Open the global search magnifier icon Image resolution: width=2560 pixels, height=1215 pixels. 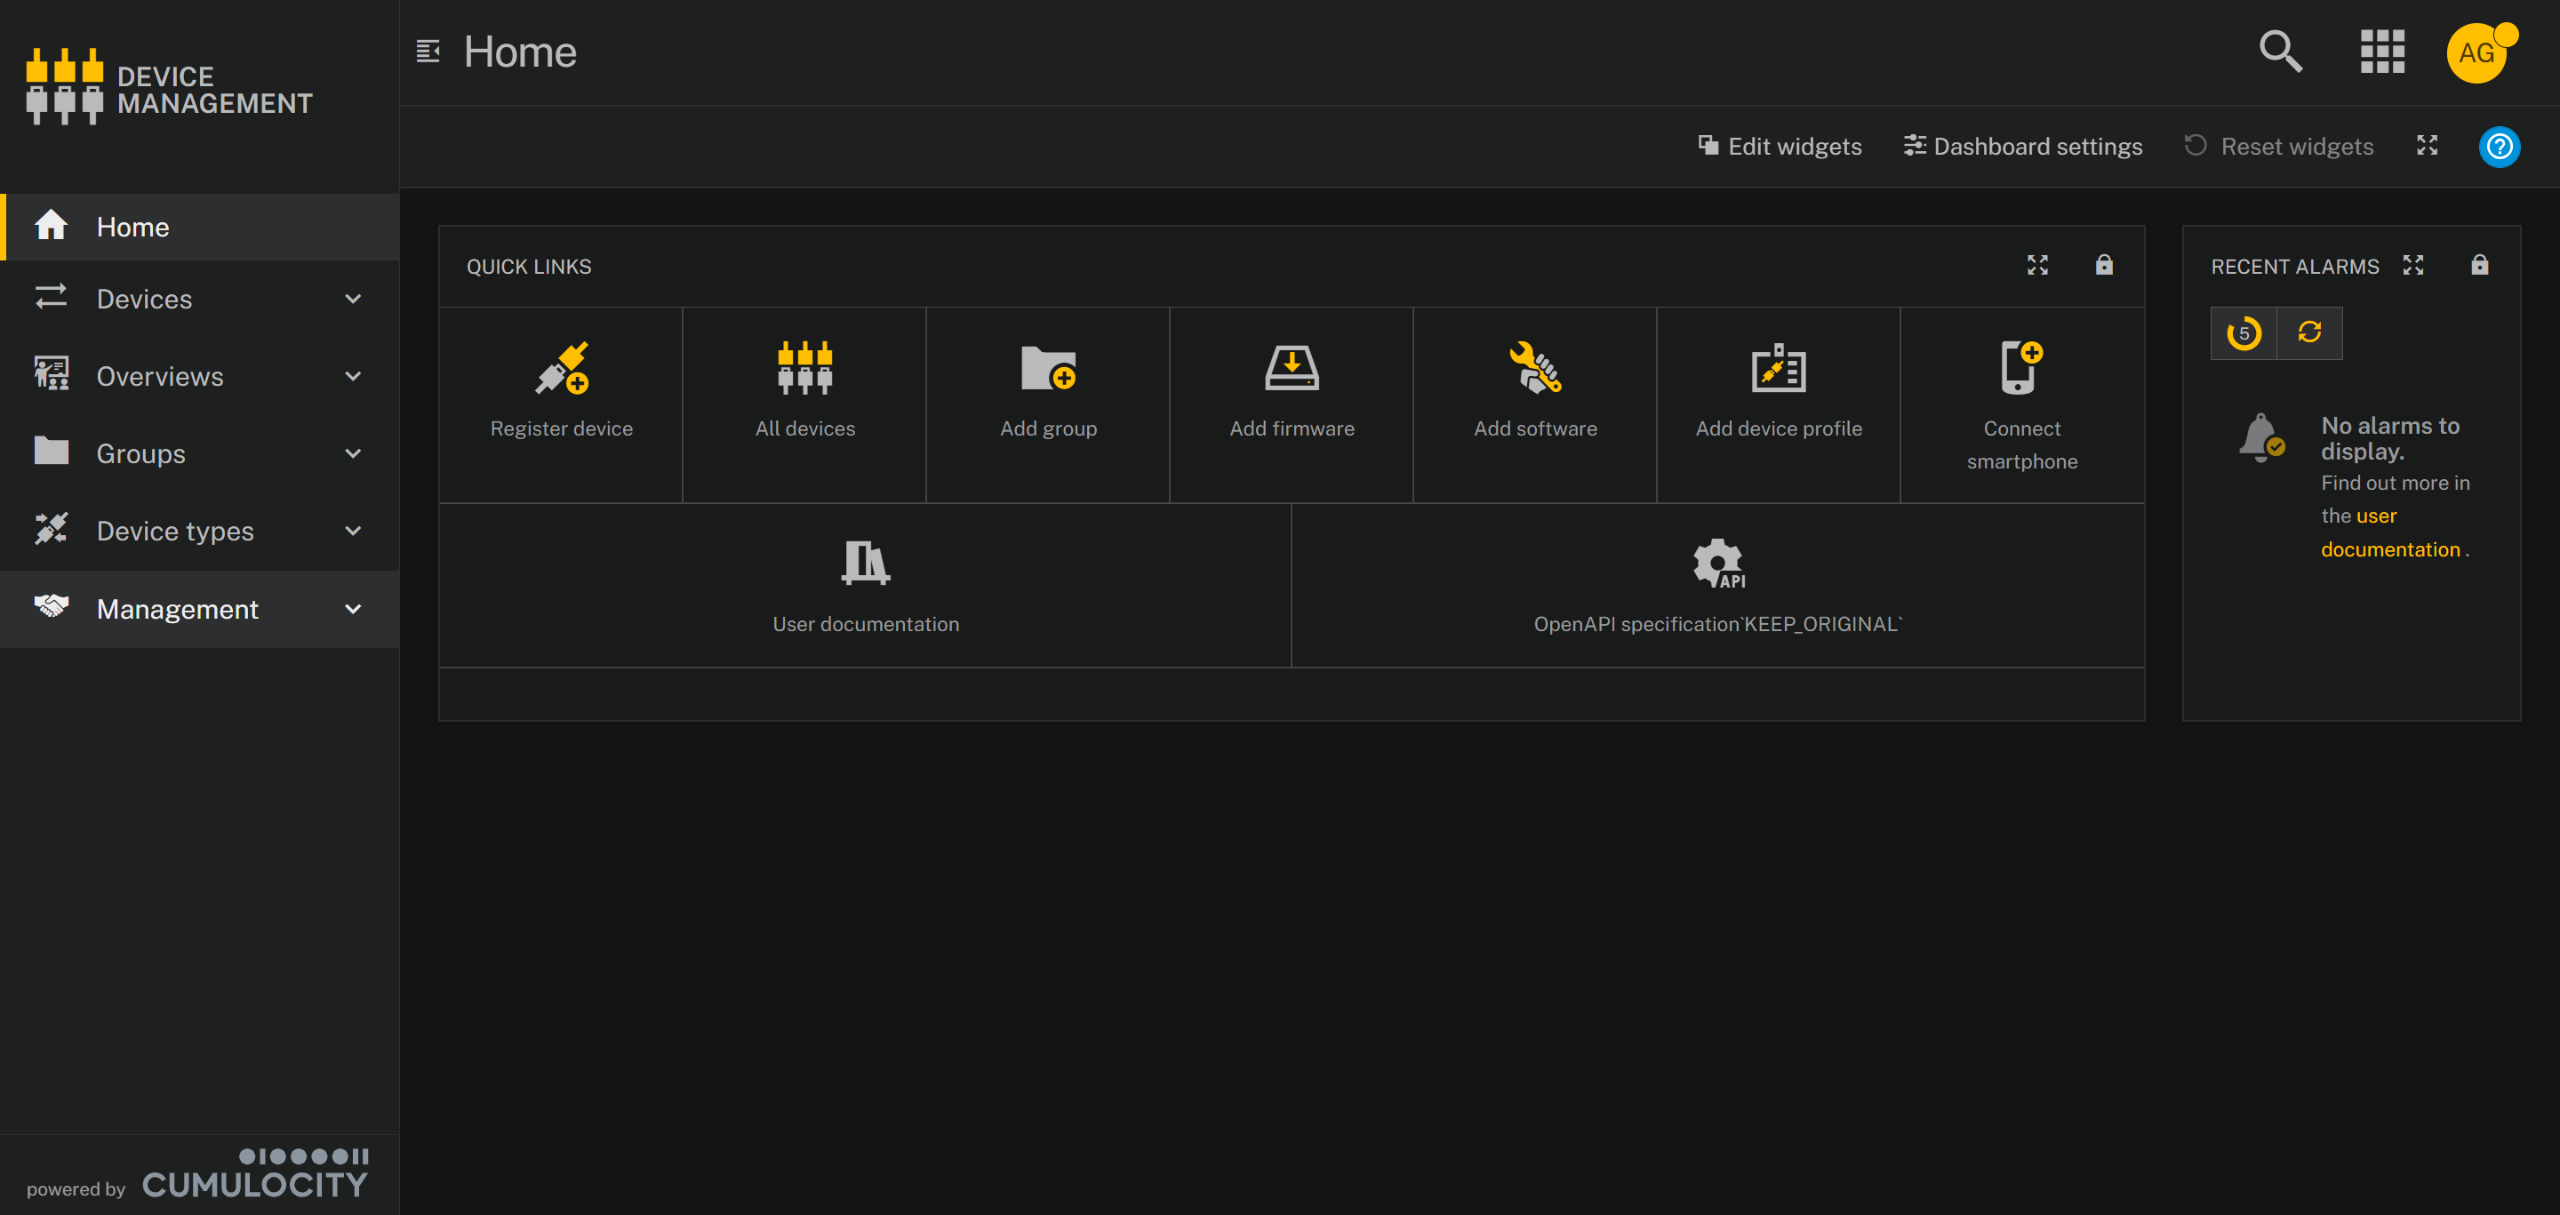[2280, 51]
